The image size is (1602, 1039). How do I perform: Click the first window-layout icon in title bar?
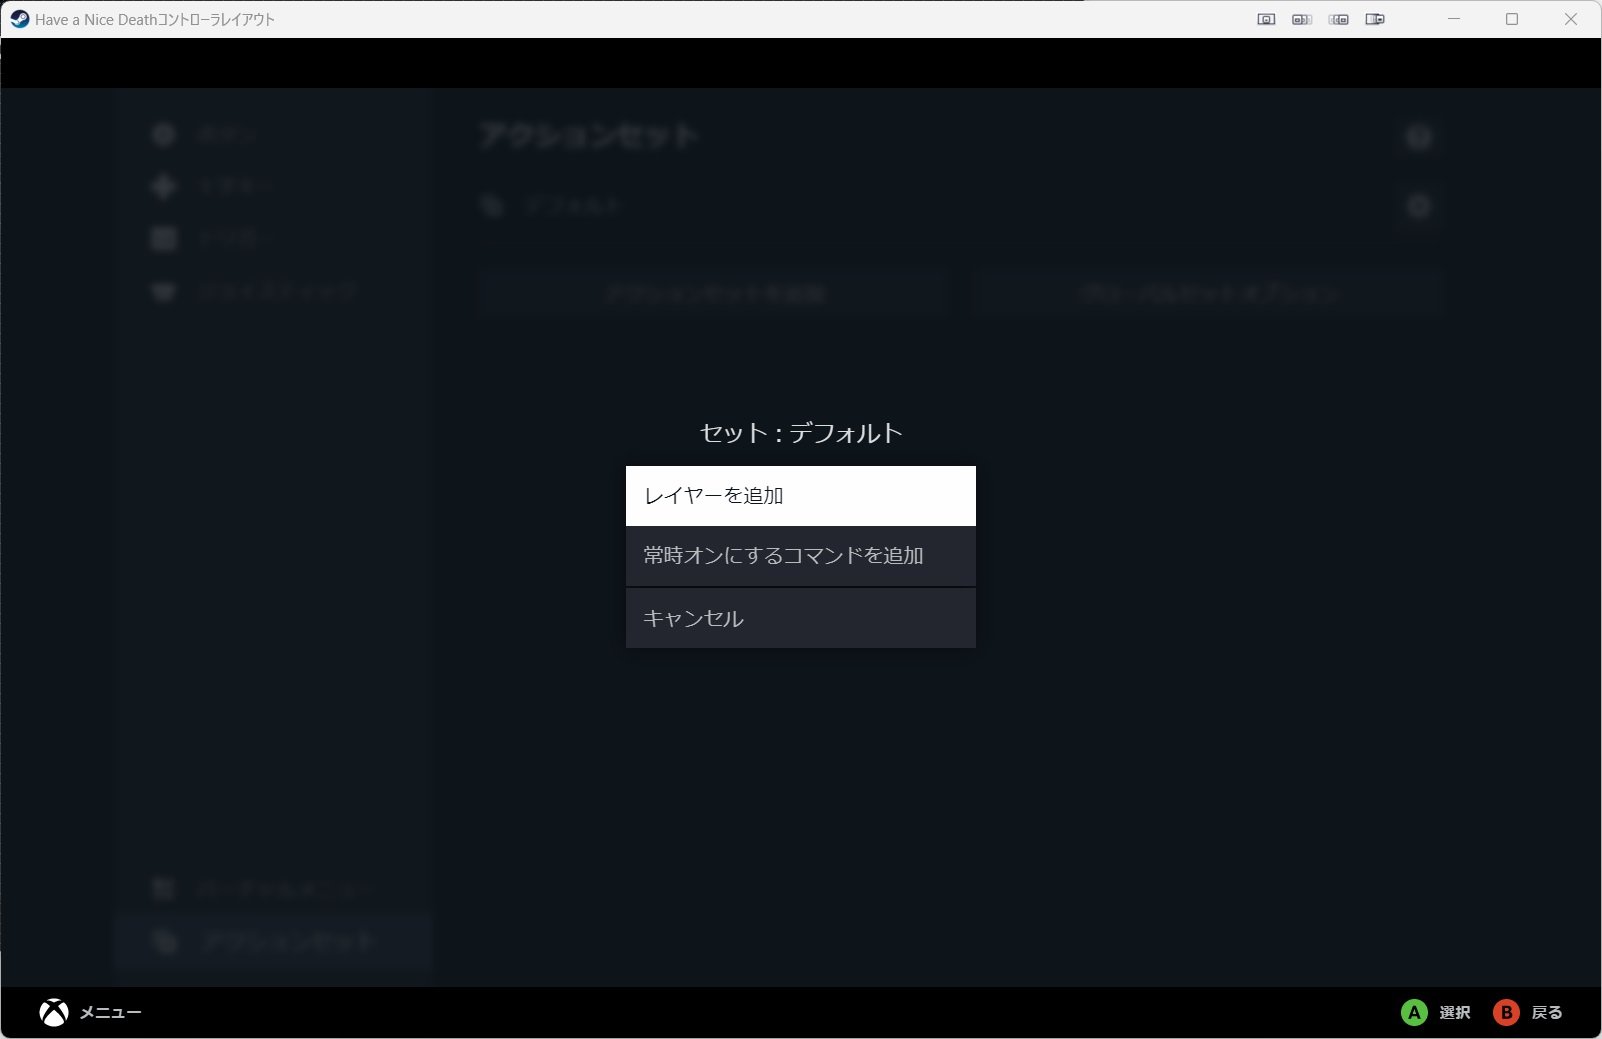(1266, 19)
